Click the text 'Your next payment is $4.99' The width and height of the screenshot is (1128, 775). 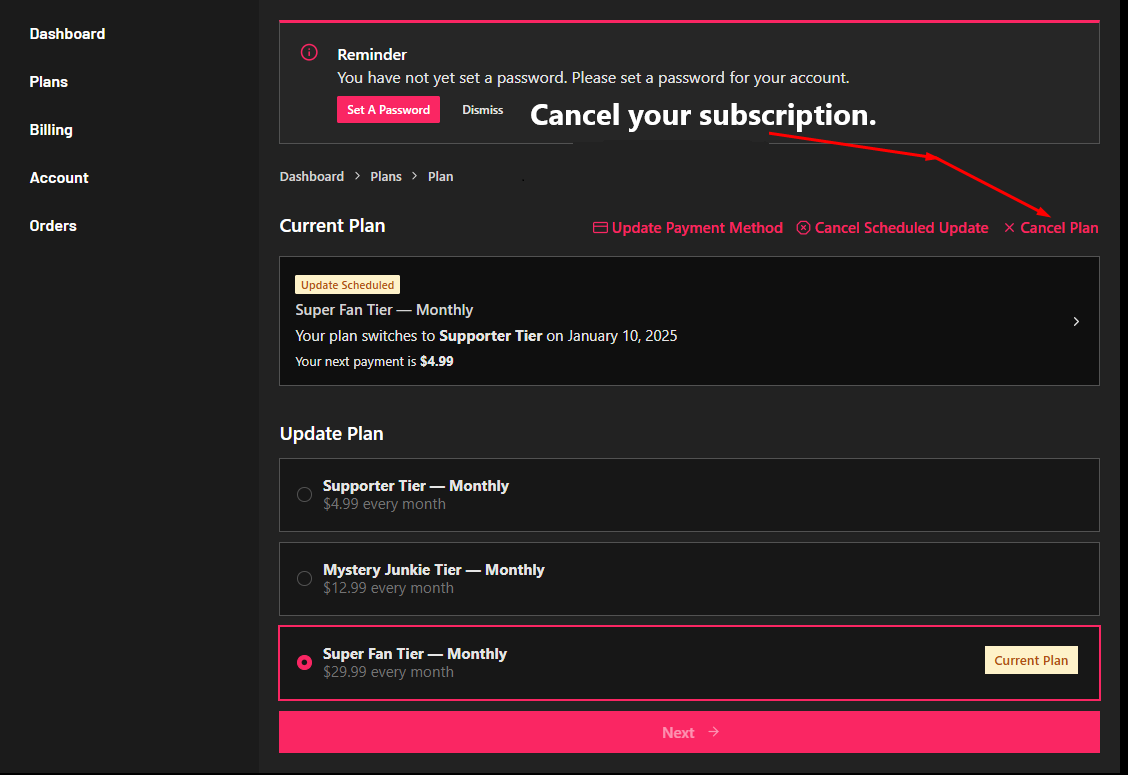(374, 361)
